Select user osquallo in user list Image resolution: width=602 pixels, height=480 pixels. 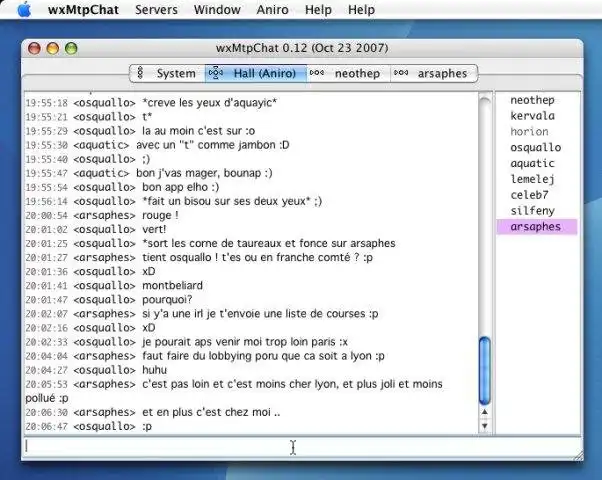click(x=536, y=147)
